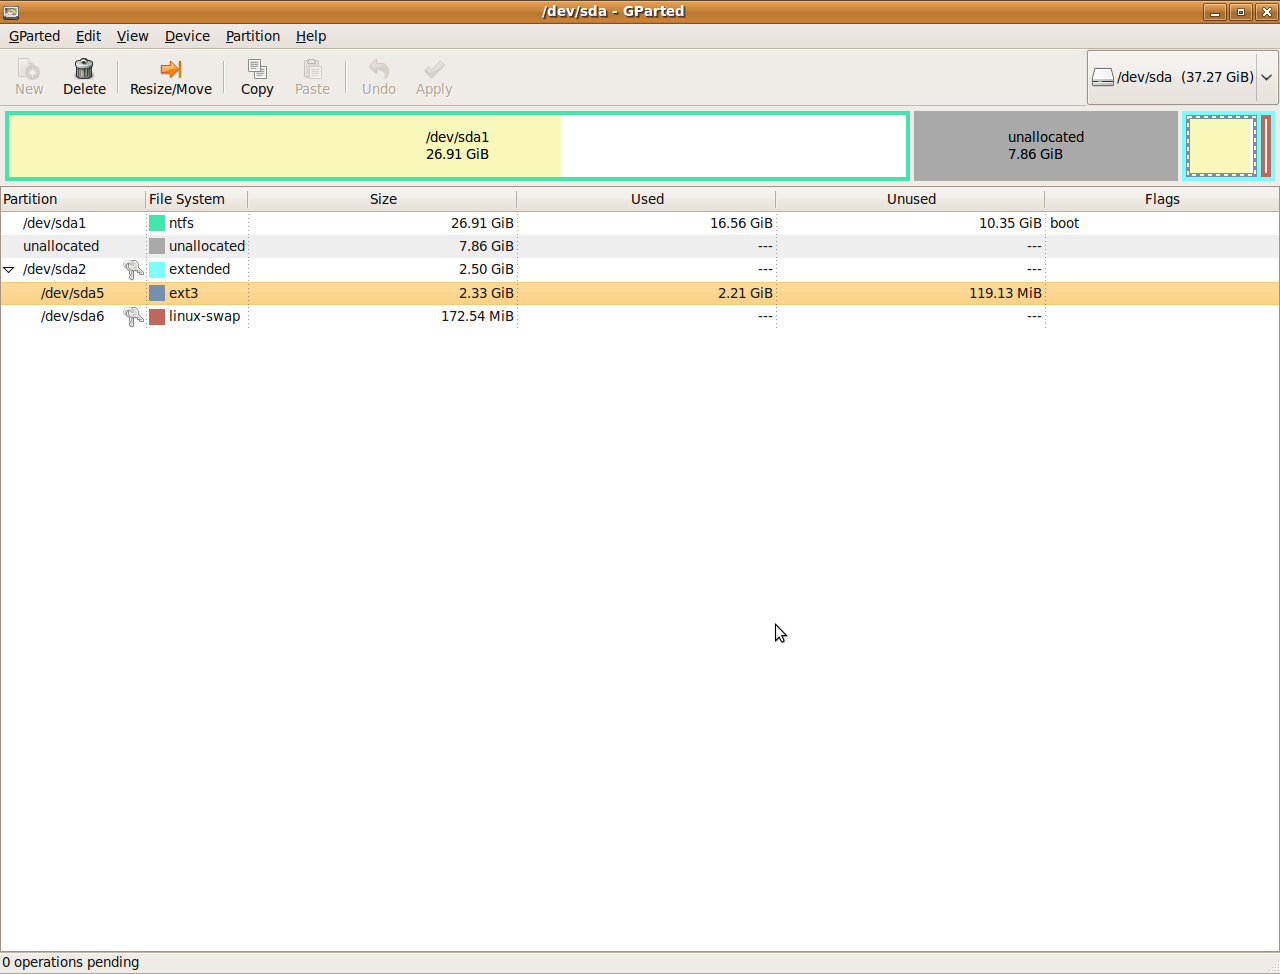Select the small sda5 block in disk map

click(1221, 146)
